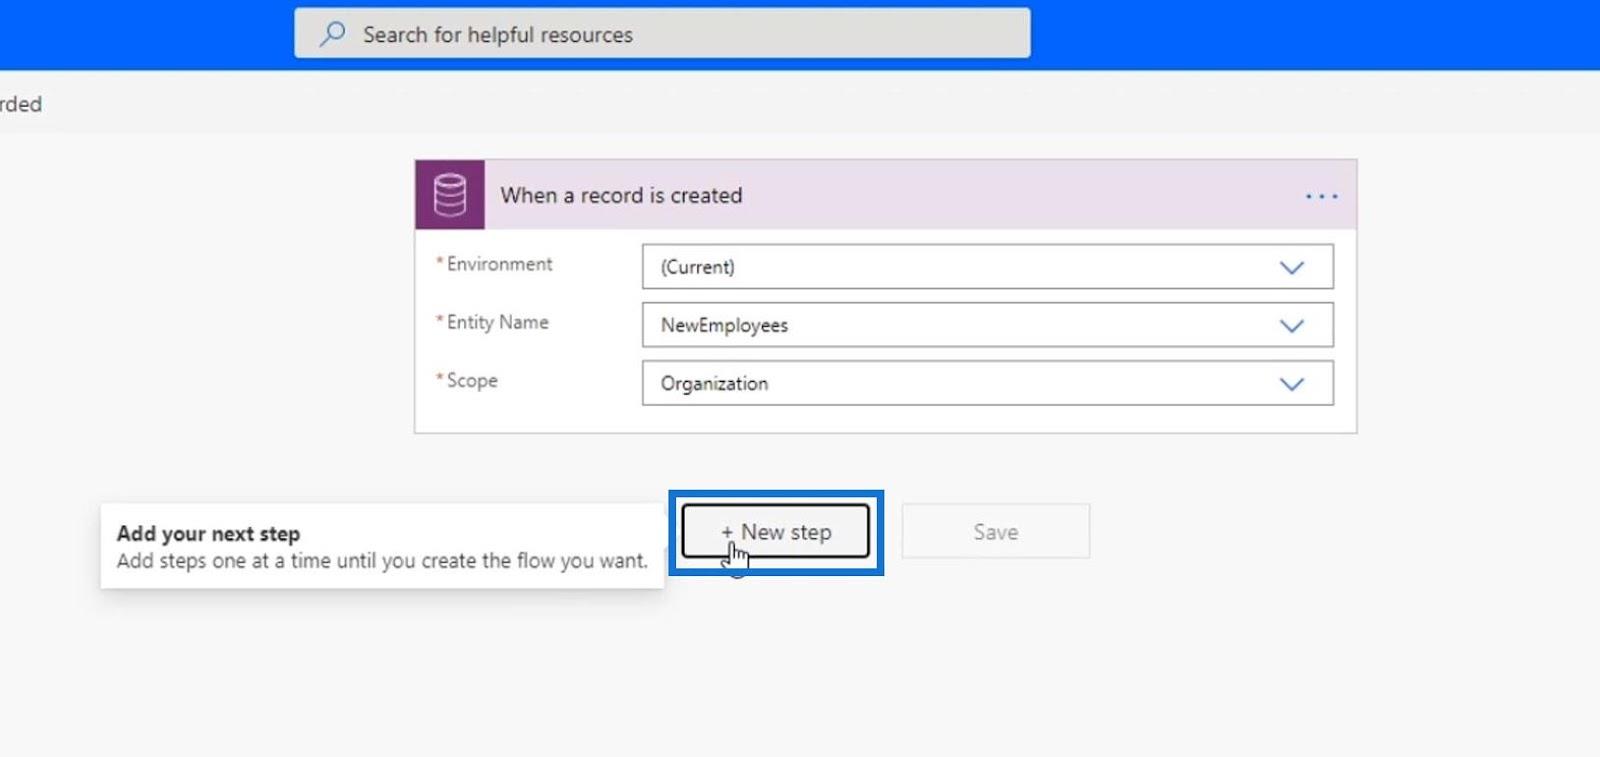Expand the Environment chevron arrow
1600x757 pixels.
[1292, 267]
